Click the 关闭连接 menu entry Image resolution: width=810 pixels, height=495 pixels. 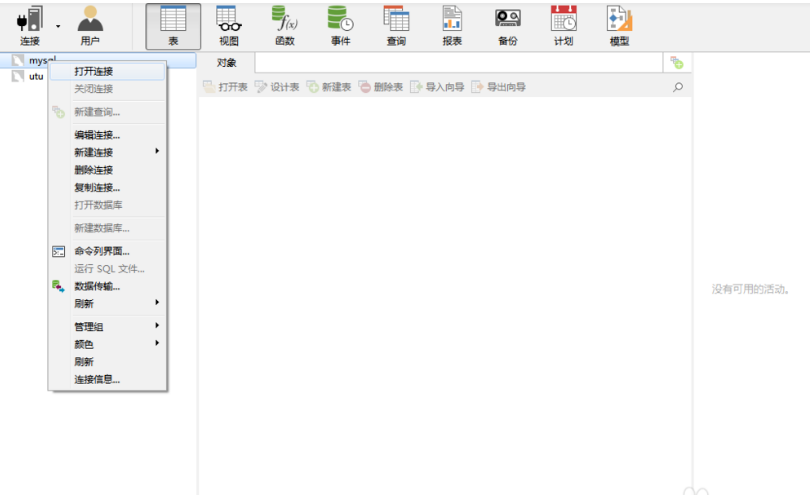click(107, 89)
